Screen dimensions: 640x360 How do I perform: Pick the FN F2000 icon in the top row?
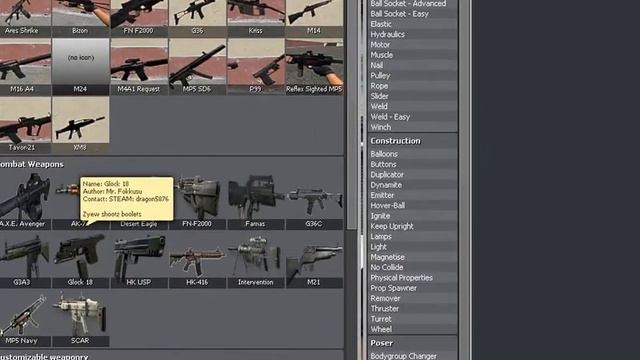pyautogui.click(x=139, y=18)
